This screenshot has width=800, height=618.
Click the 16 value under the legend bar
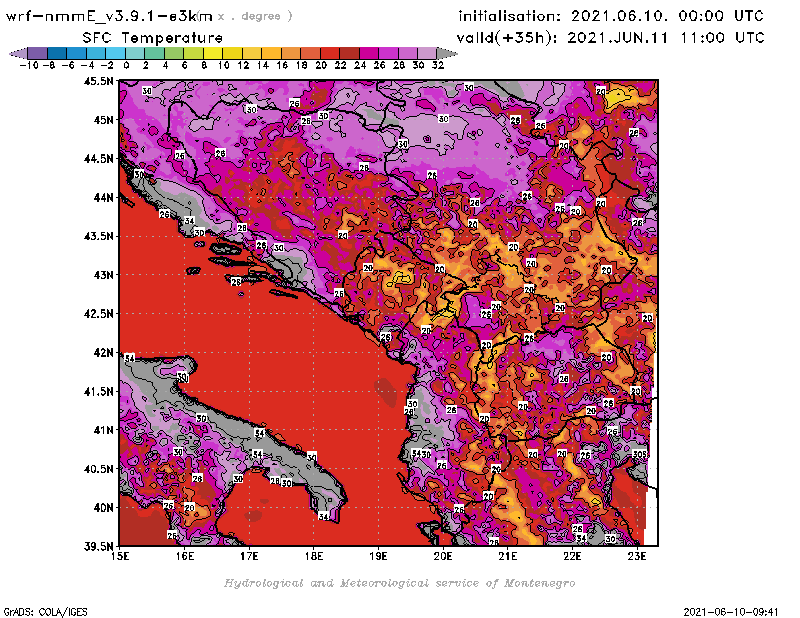point(282,65)
